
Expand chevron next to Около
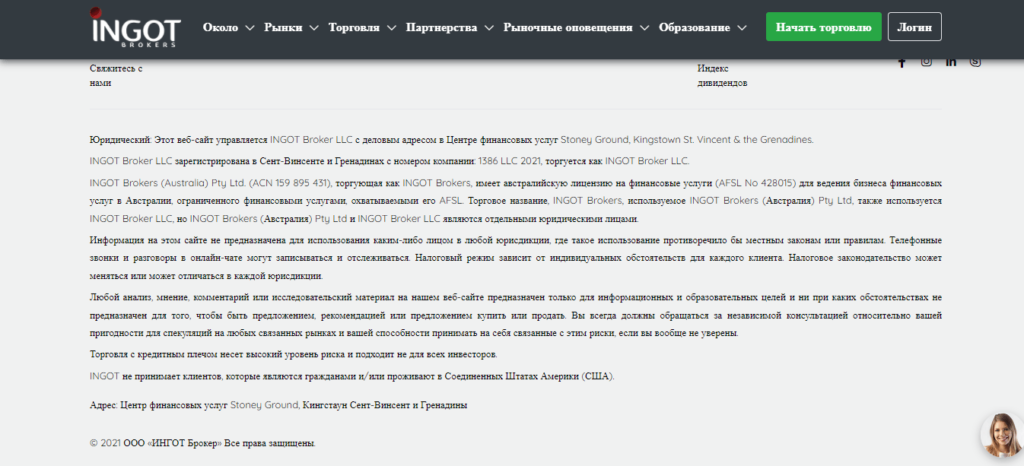click(249, 27)
